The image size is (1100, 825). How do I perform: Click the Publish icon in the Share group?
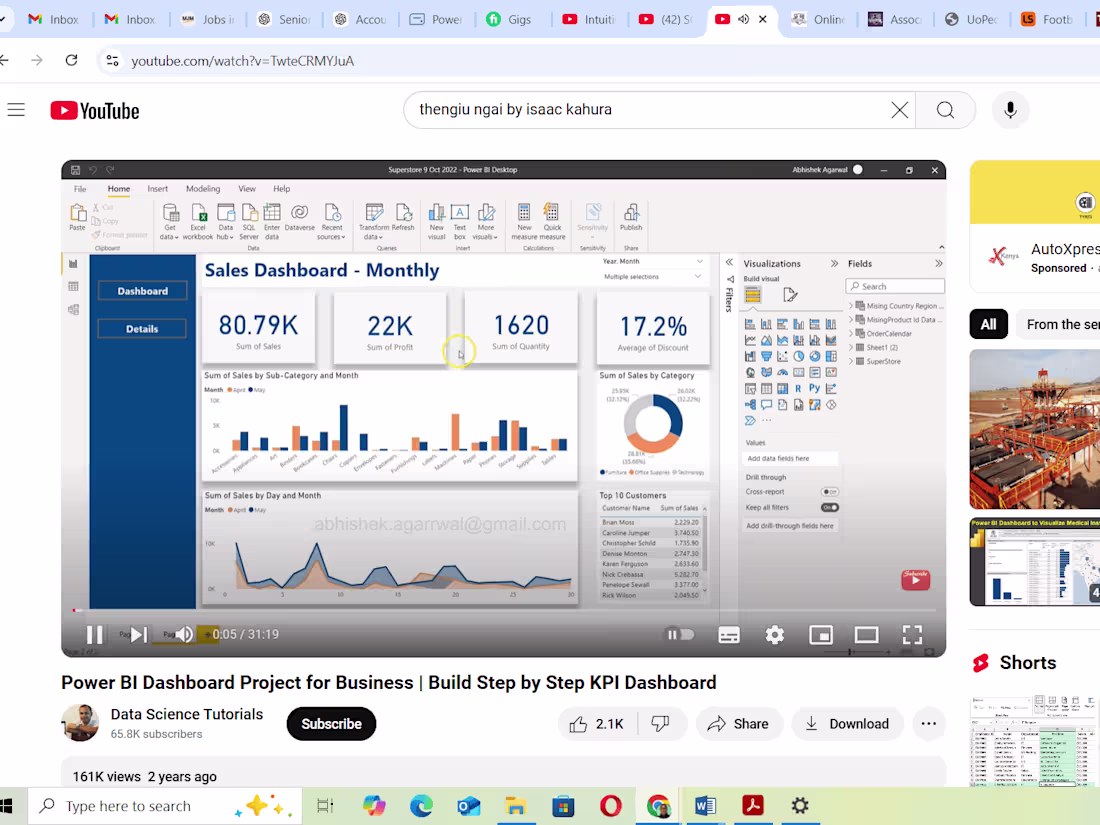click(x=631, y=212)
